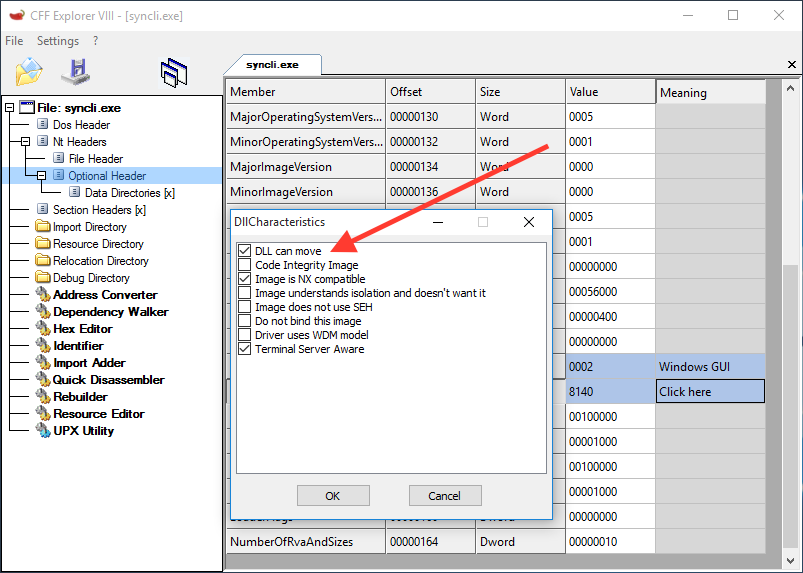Image resolution: width=803 pixels, height=573 pixels.
Task: Click the Resource Editor tool icon
Action: 43,413
